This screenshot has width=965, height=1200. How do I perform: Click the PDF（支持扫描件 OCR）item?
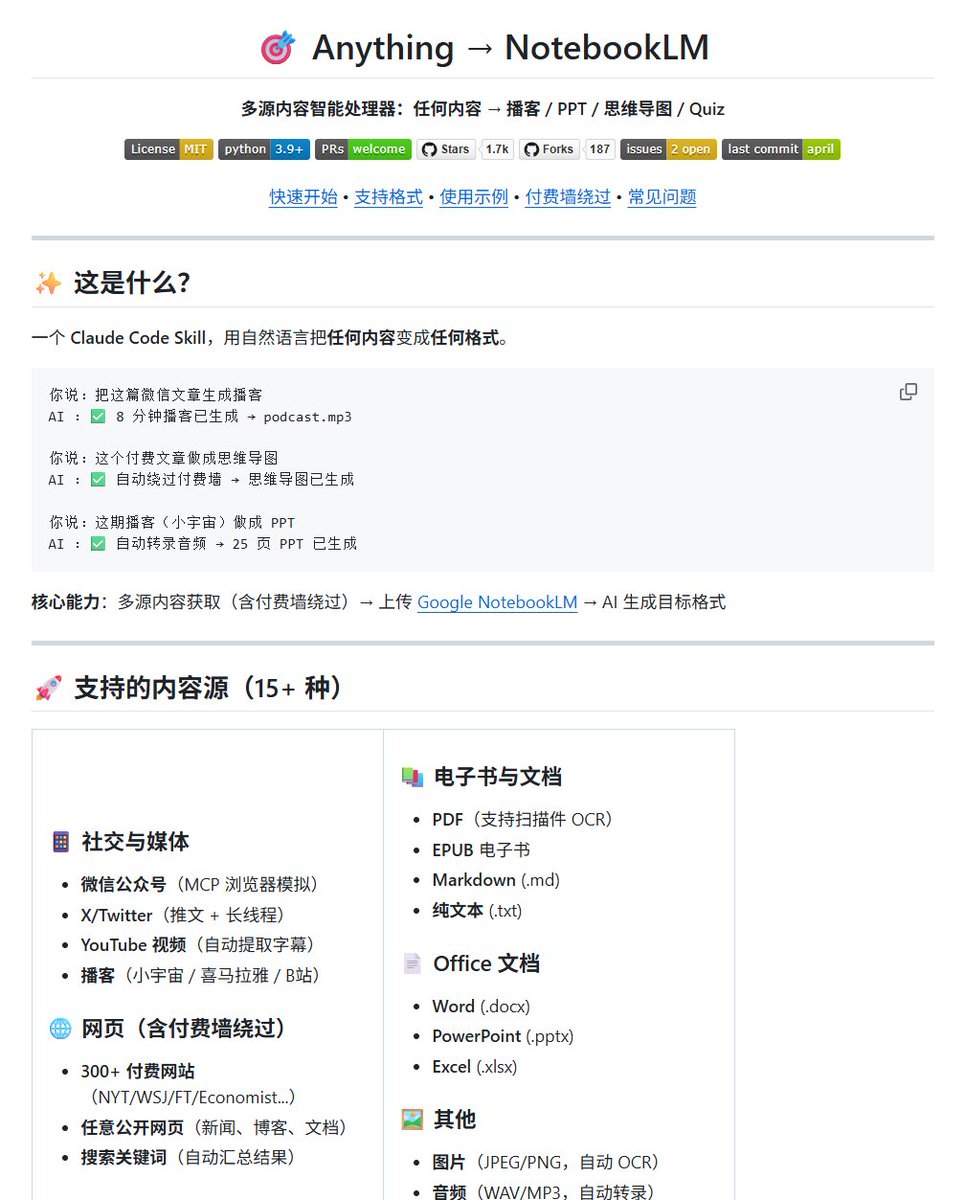(525, 819)
